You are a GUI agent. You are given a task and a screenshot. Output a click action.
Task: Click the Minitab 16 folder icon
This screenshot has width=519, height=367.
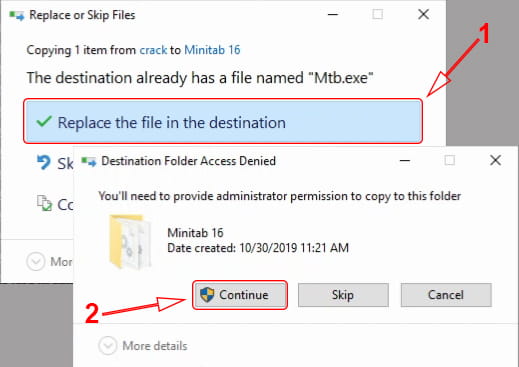130,241
